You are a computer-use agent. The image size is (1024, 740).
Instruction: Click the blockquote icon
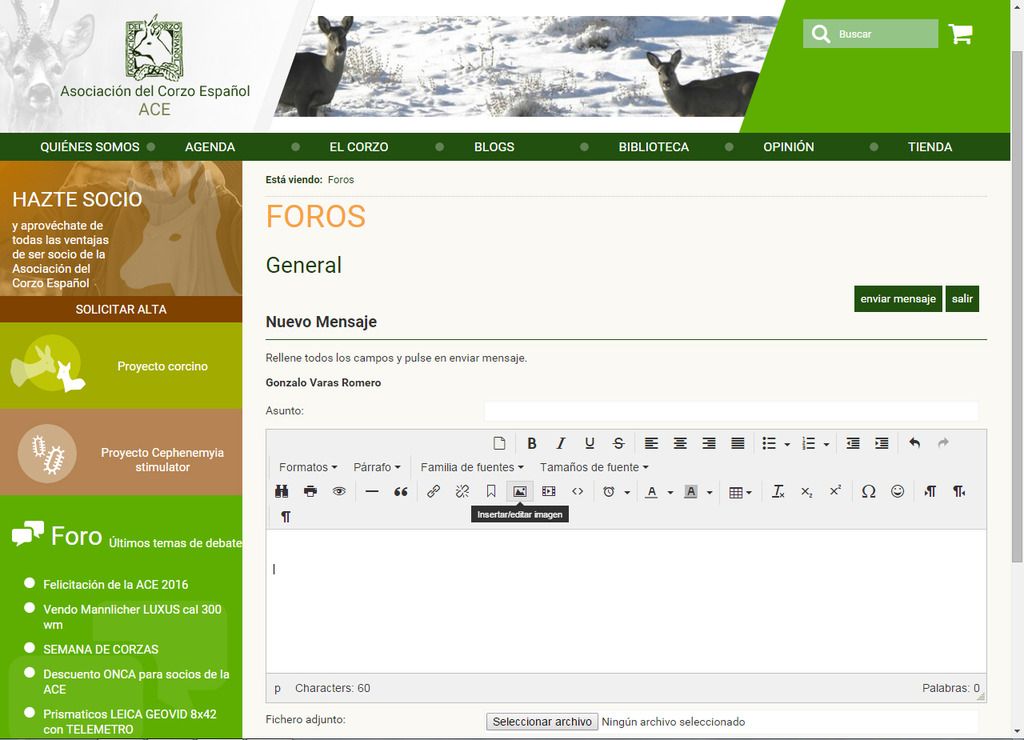(x=401, y=491)
